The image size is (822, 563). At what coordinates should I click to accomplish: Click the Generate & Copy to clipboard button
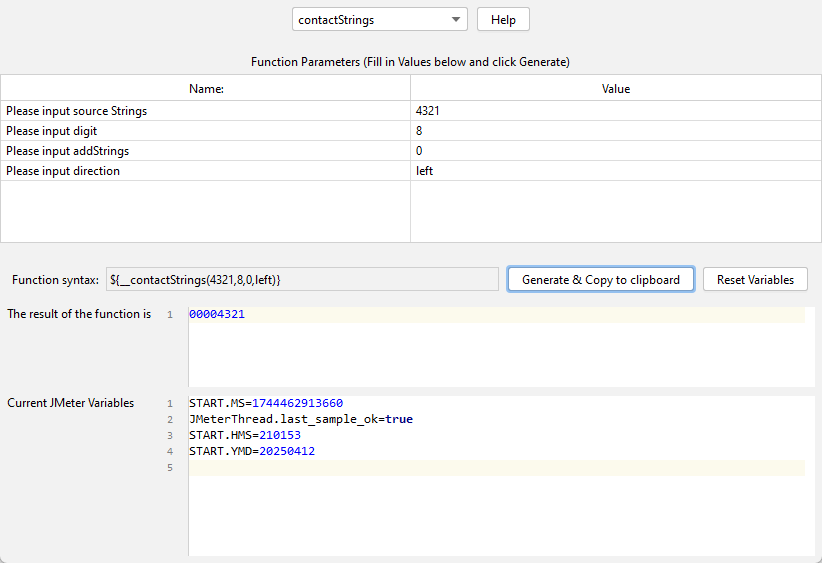point(600,280)
